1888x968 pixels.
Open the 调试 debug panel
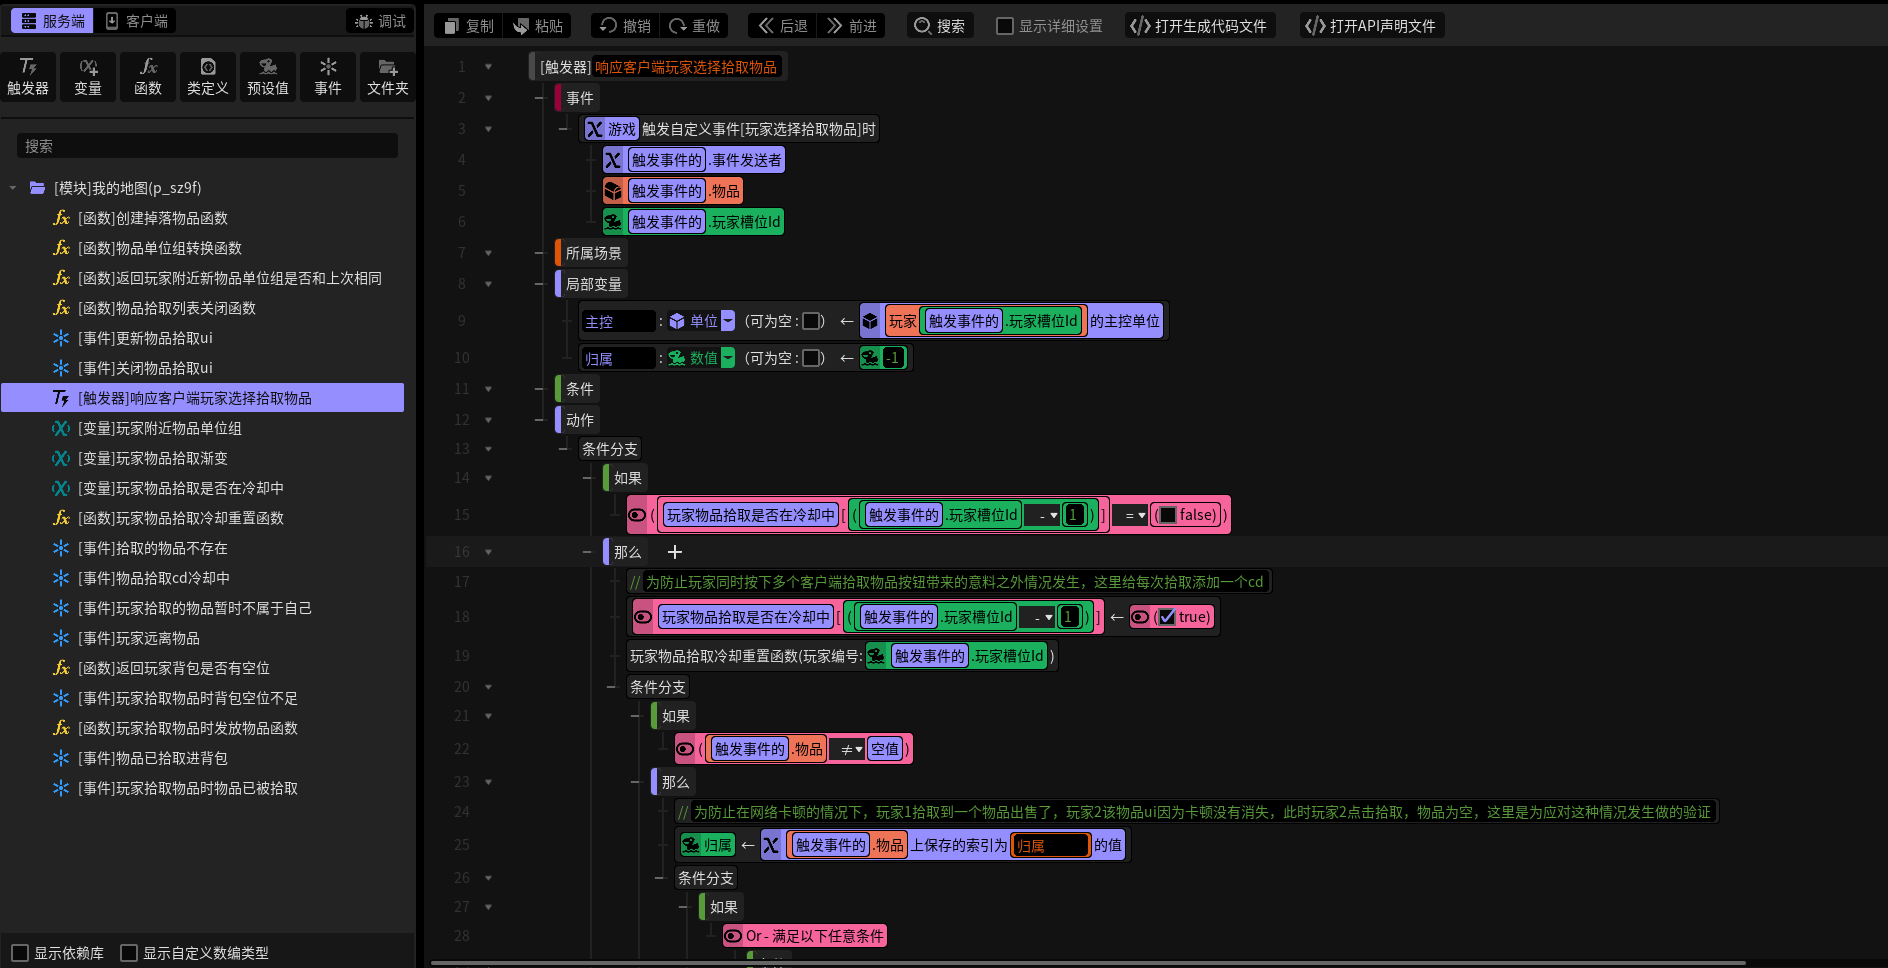[380, 21]
